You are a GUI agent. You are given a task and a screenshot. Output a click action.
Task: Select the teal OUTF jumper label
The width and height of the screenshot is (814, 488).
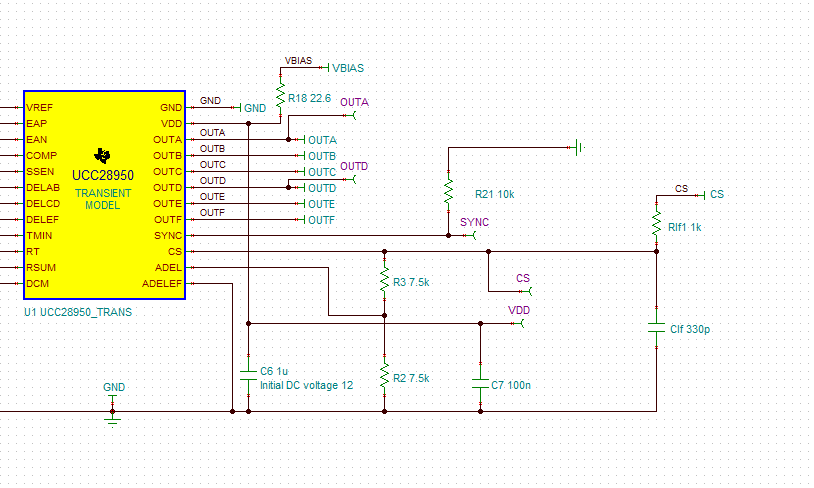click(x=320, y=220)
